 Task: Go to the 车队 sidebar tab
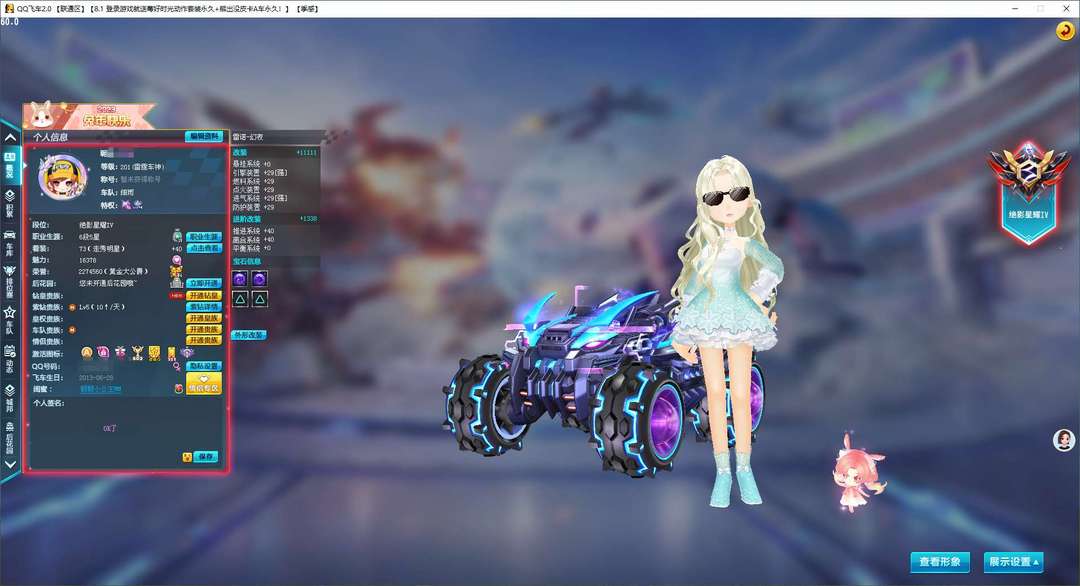click(x=10, y=321)
